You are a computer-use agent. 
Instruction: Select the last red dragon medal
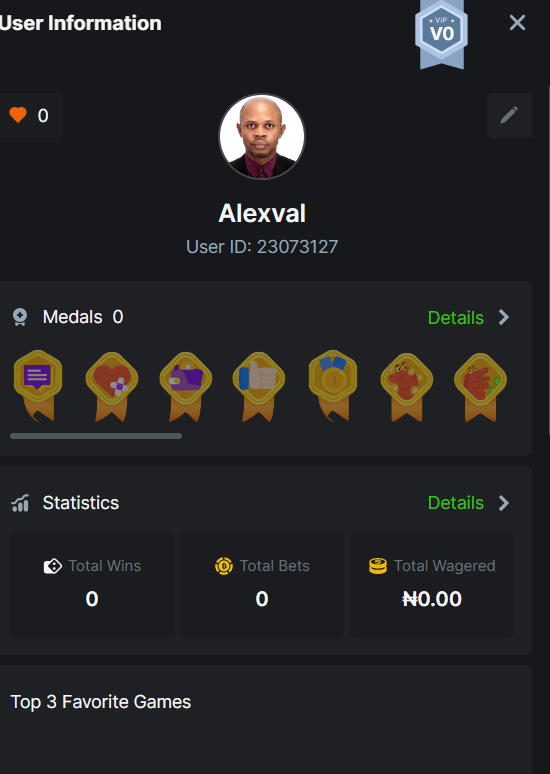[x=480, y=387]
